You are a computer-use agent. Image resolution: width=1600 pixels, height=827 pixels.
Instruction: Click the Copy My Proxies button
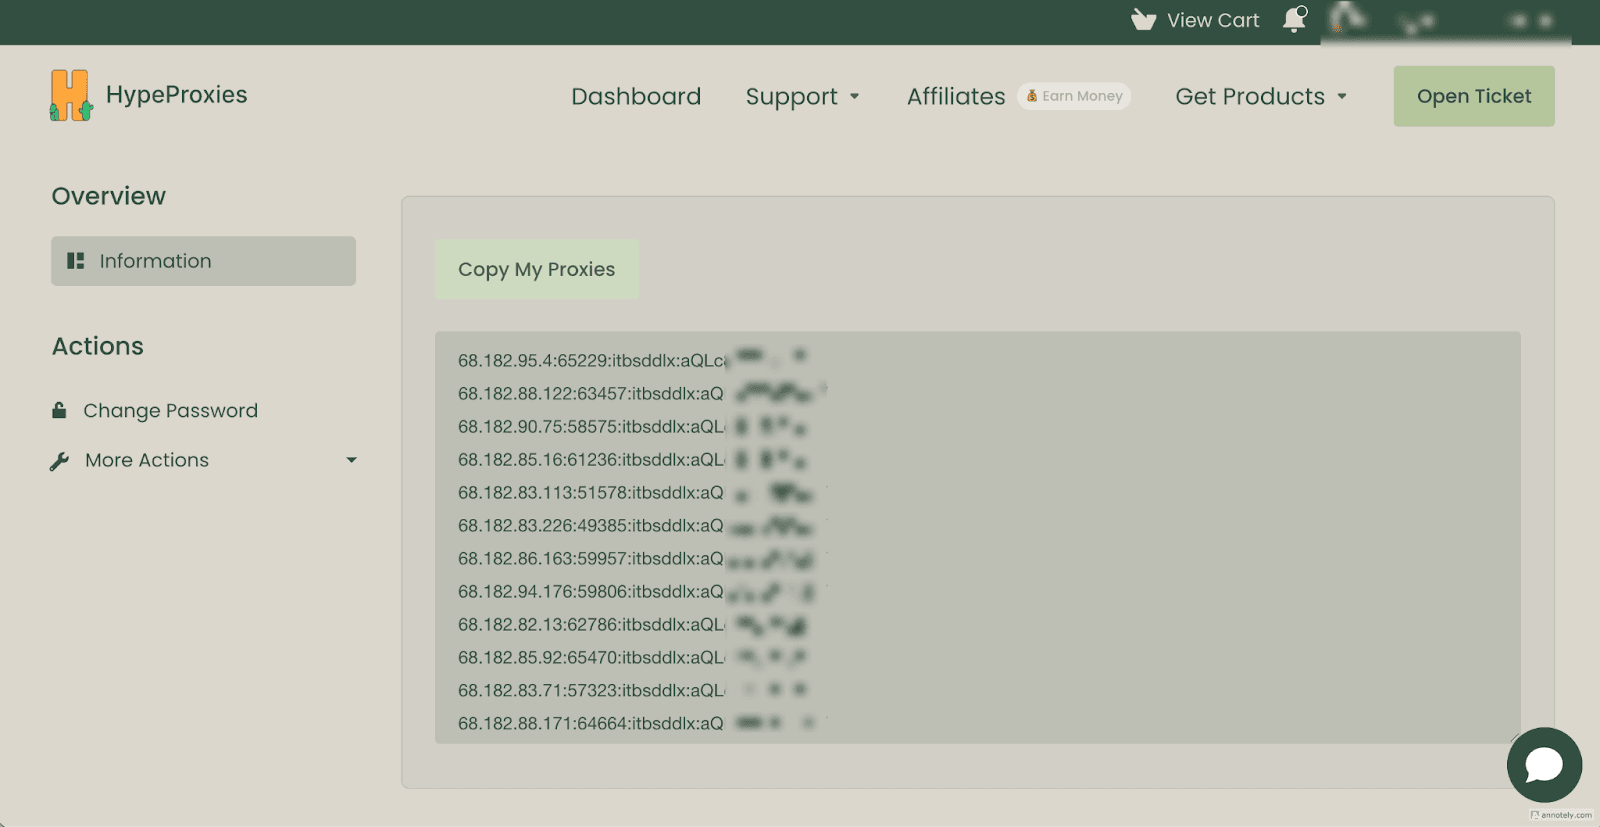tap(537, 269)
